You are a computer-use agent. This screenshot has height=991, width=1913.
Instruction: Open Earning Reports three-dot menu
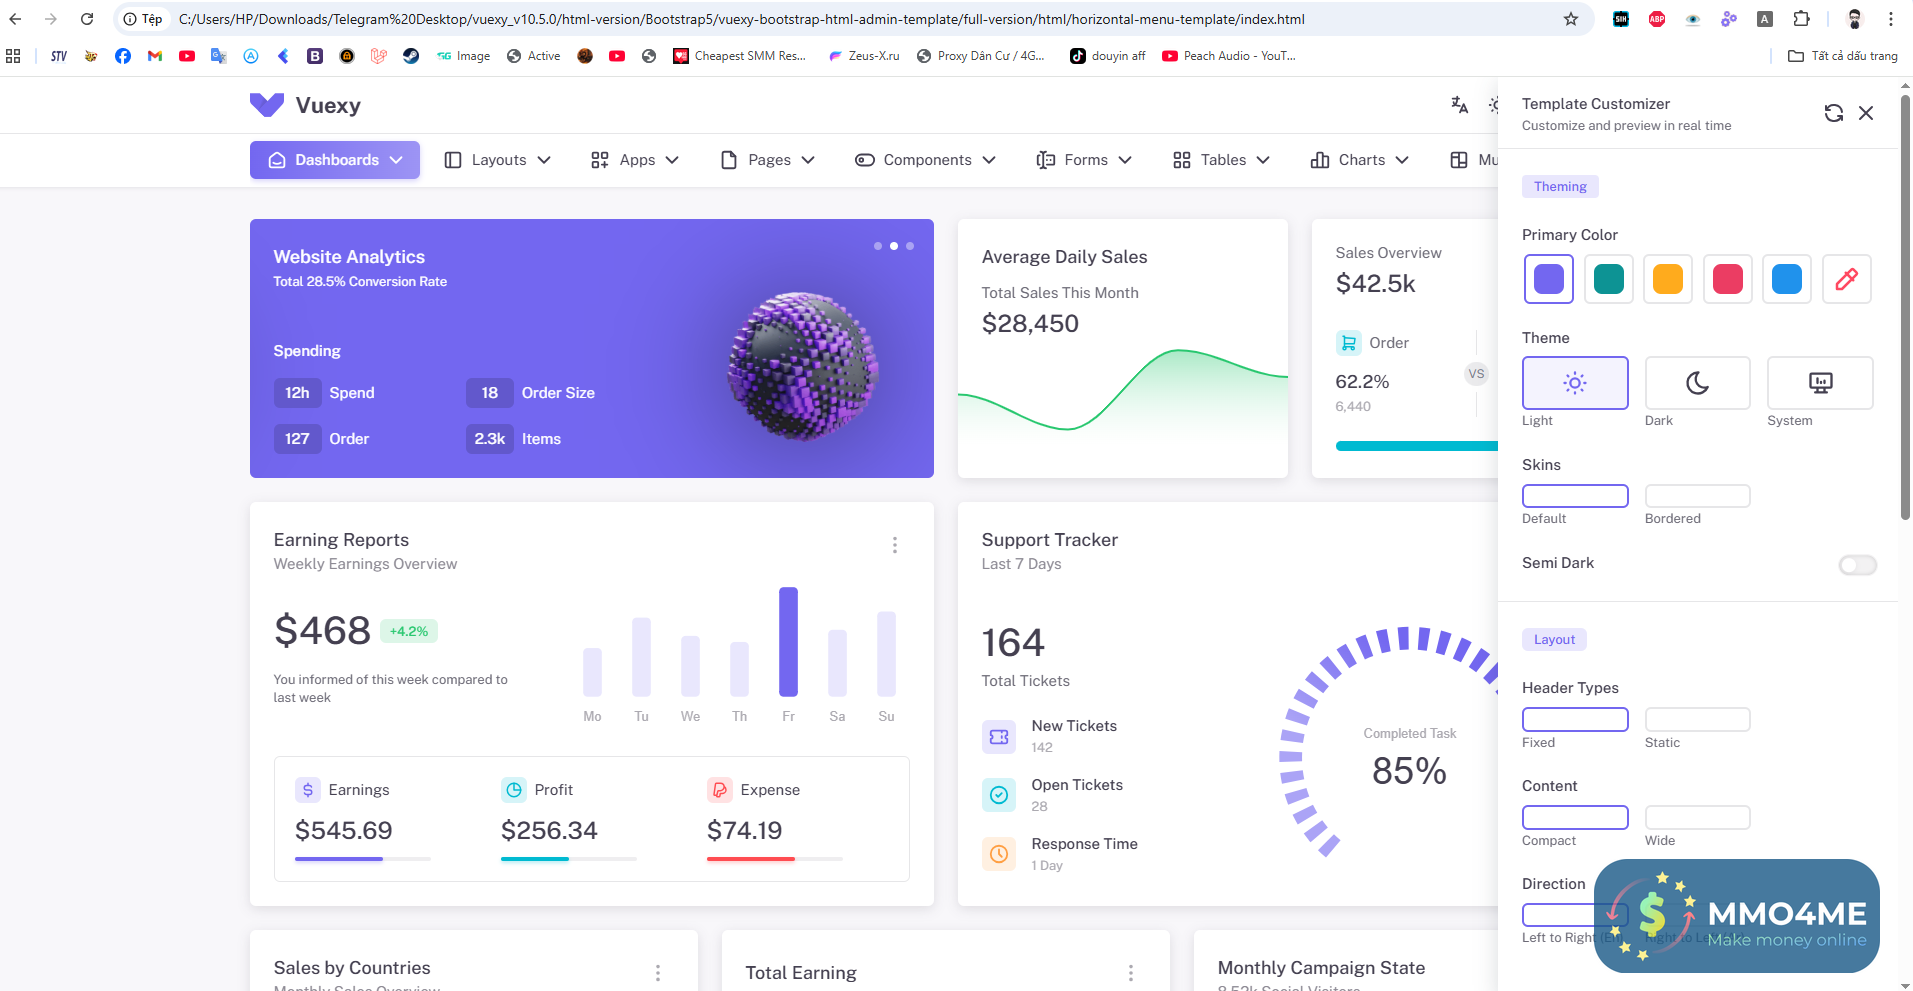pos(895,545)
